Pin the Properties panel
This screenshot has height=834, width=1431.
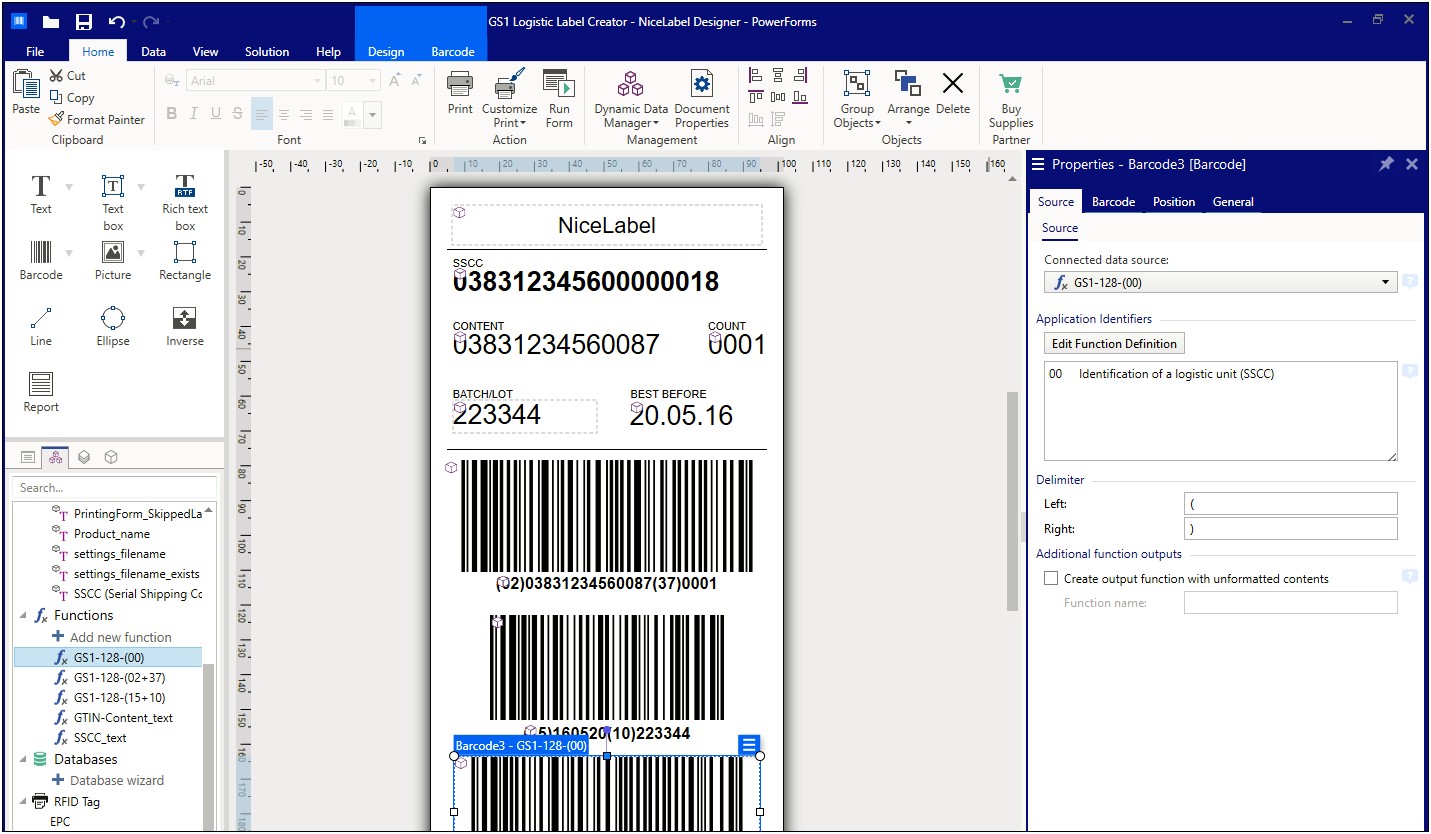(x=1386, y=164)
